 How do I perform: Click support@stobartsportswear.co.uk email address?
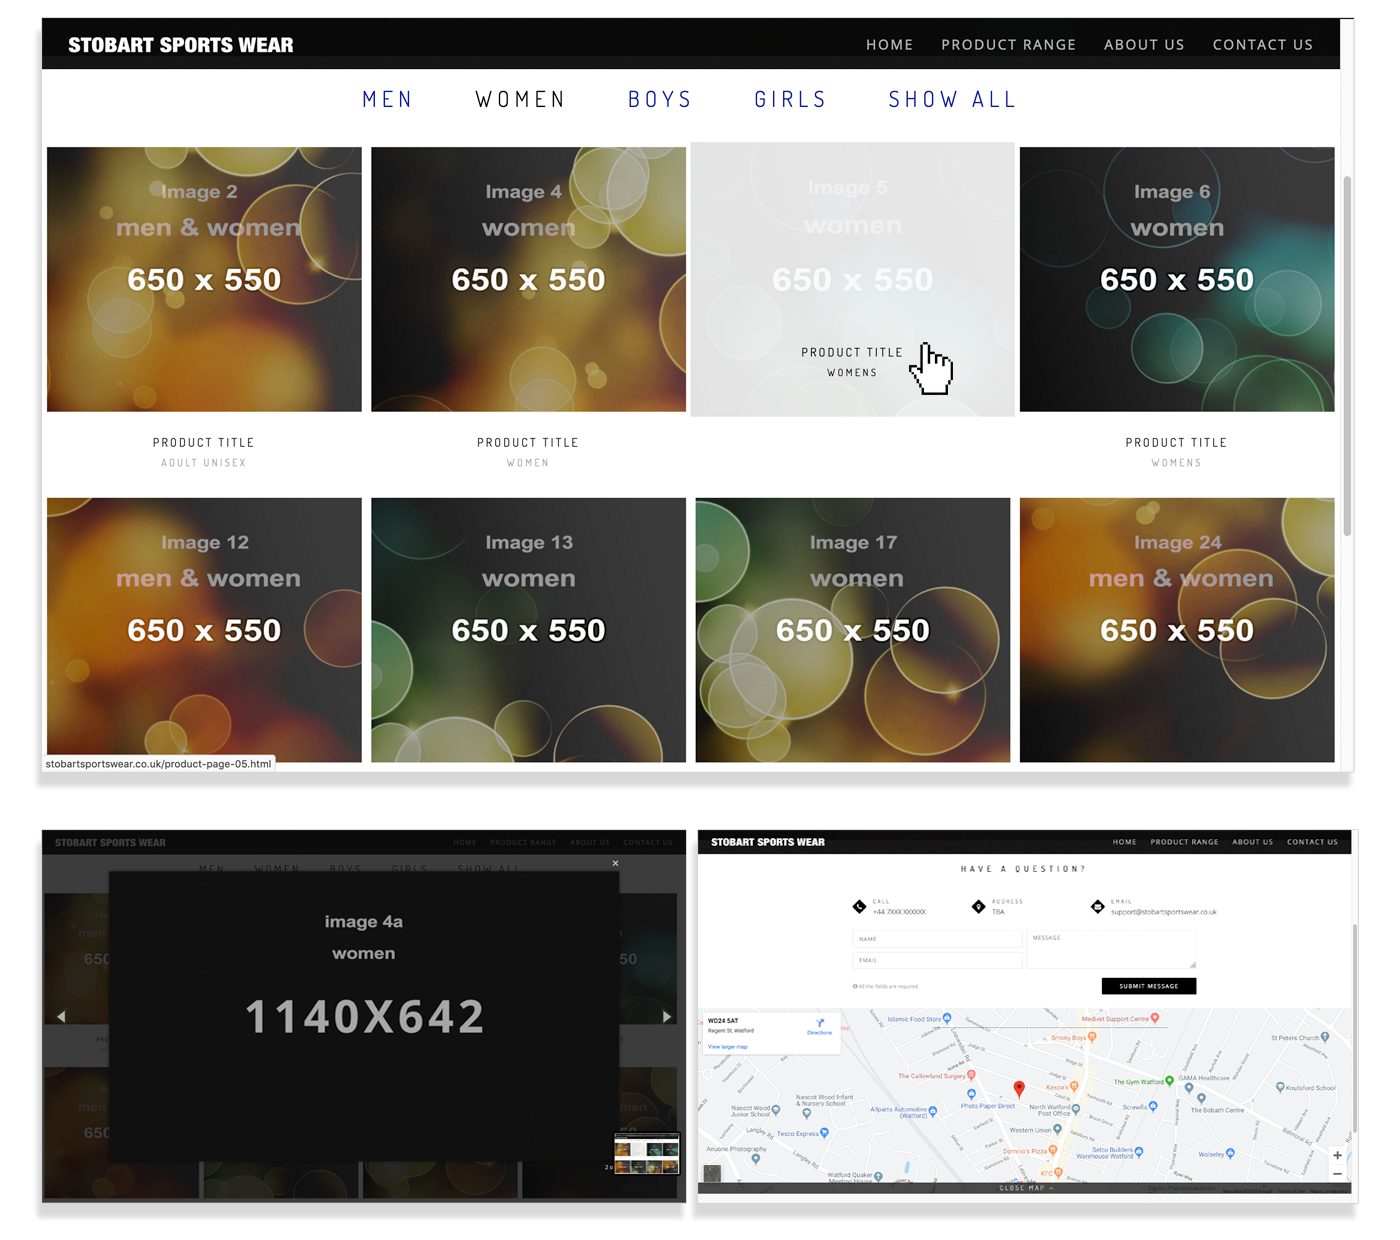tap(1164, 912)
